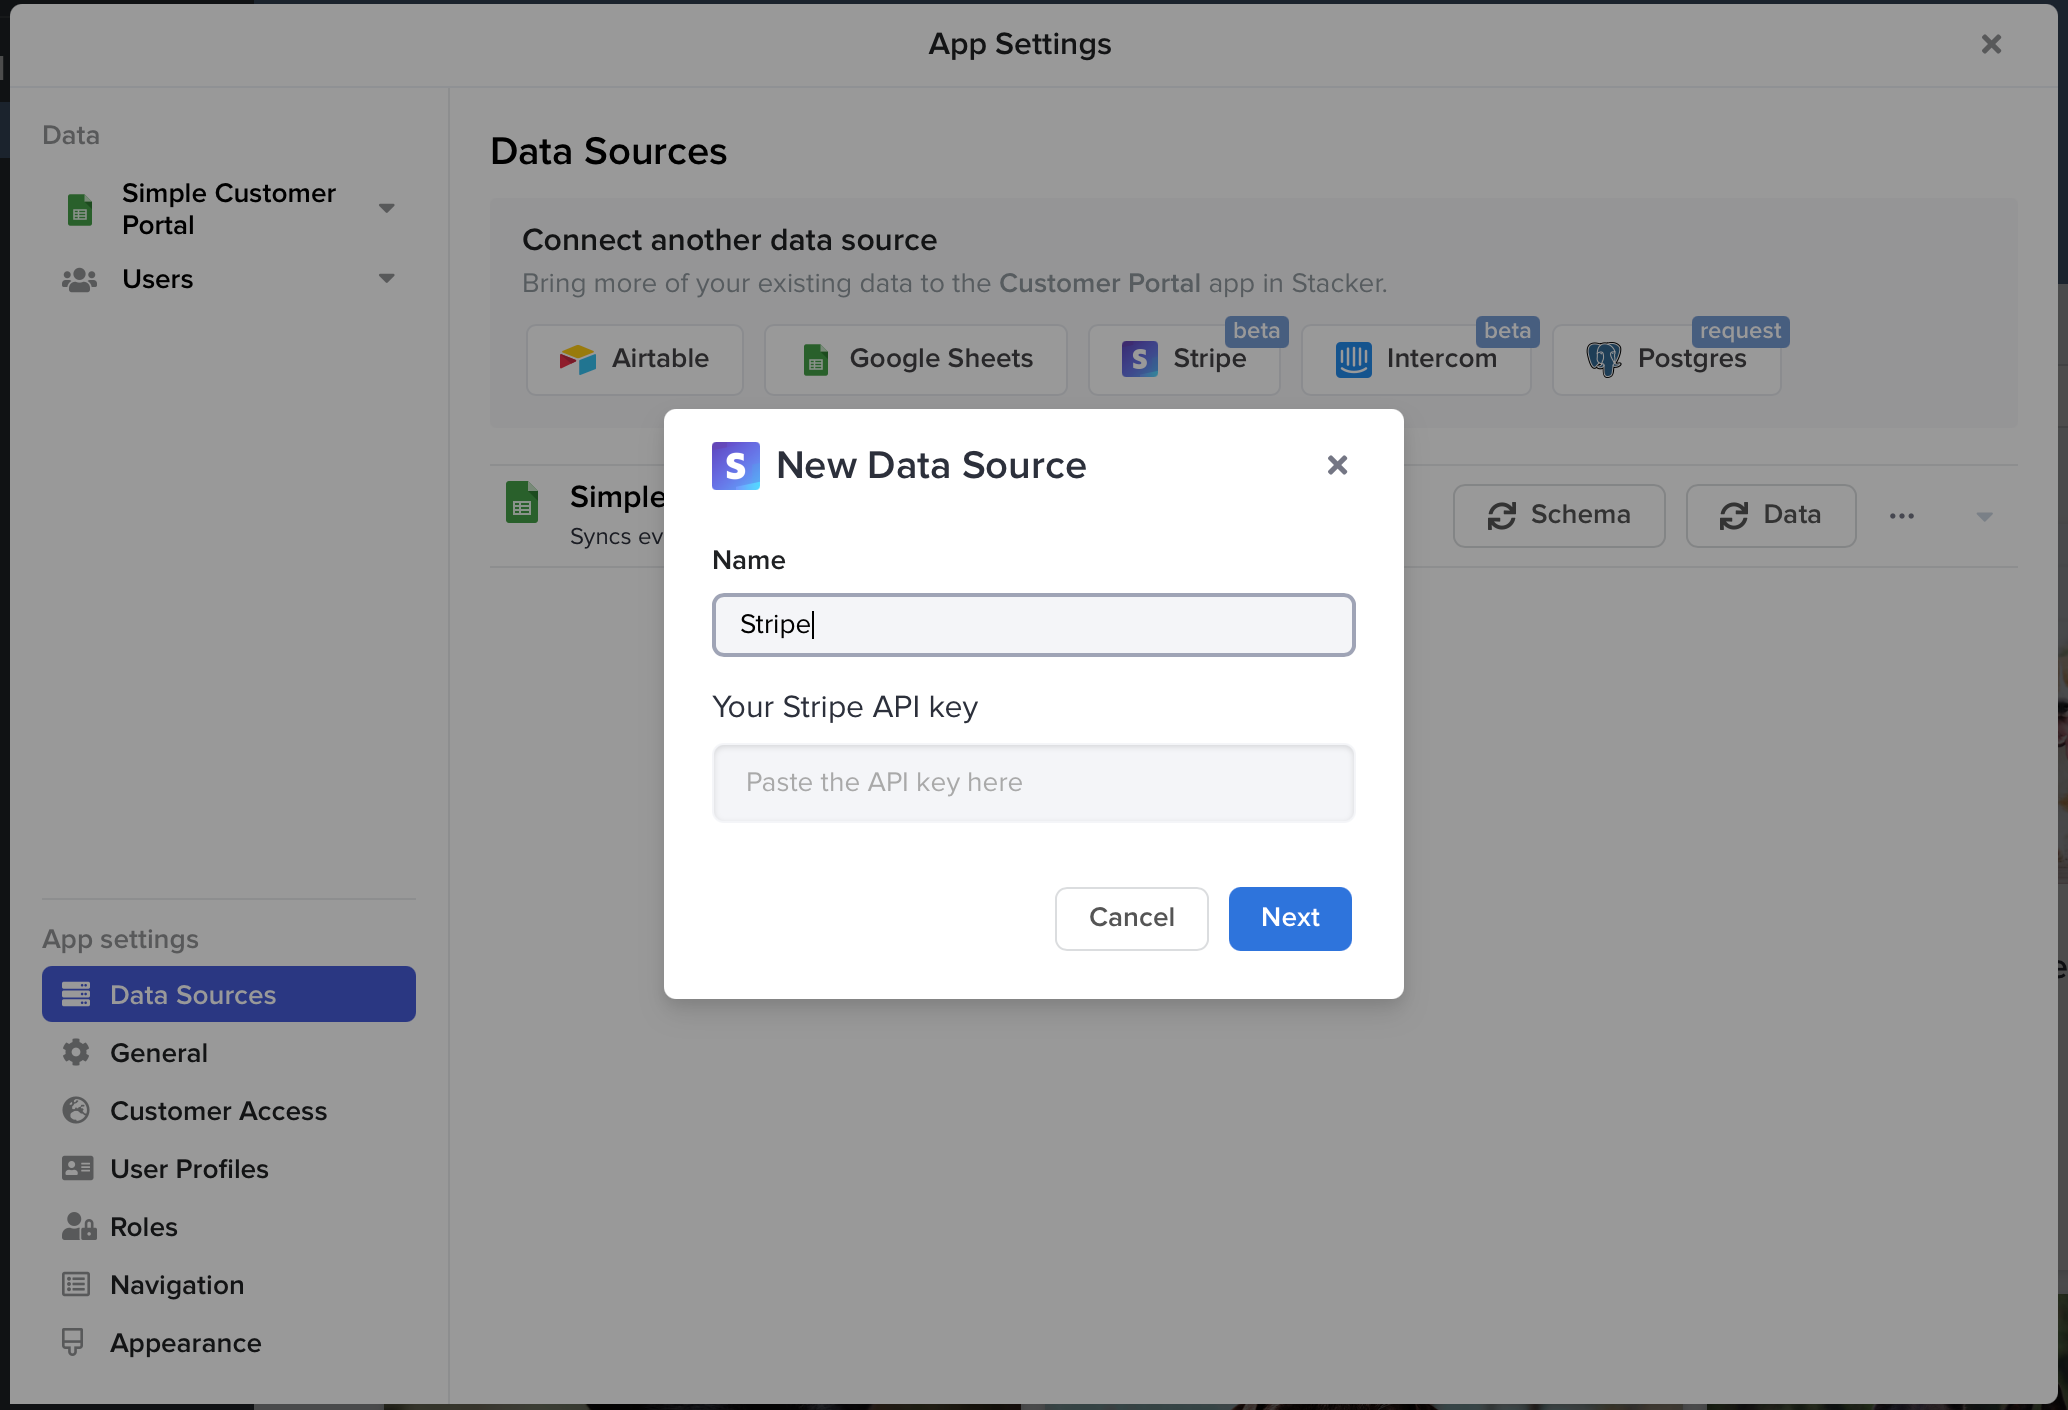Click the Postgres data source icon

[1603, 358]
